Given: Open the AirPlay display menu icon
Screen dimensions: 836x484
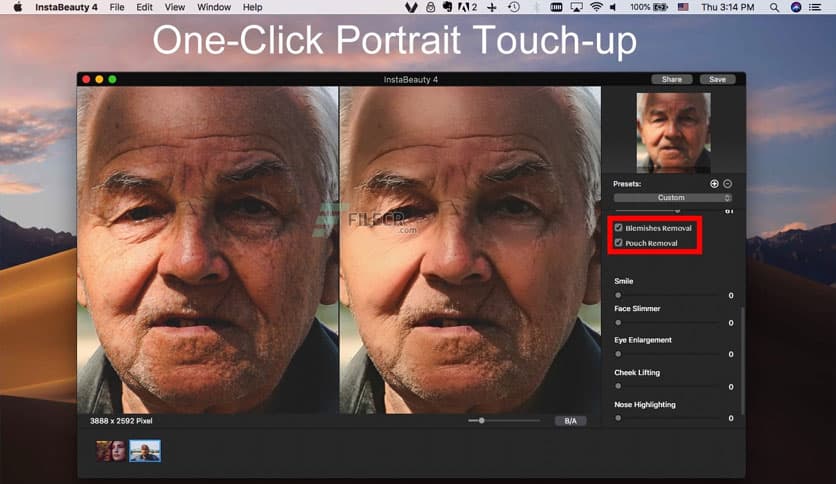Looking at the screenshot, I should (x=576, y=7).
